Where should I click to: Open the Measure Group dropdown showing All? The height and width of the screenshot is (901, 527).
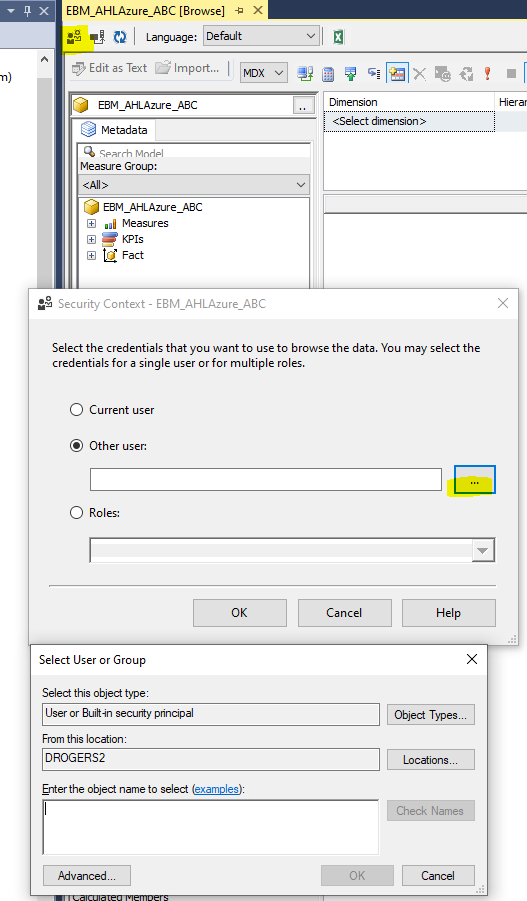194,185
